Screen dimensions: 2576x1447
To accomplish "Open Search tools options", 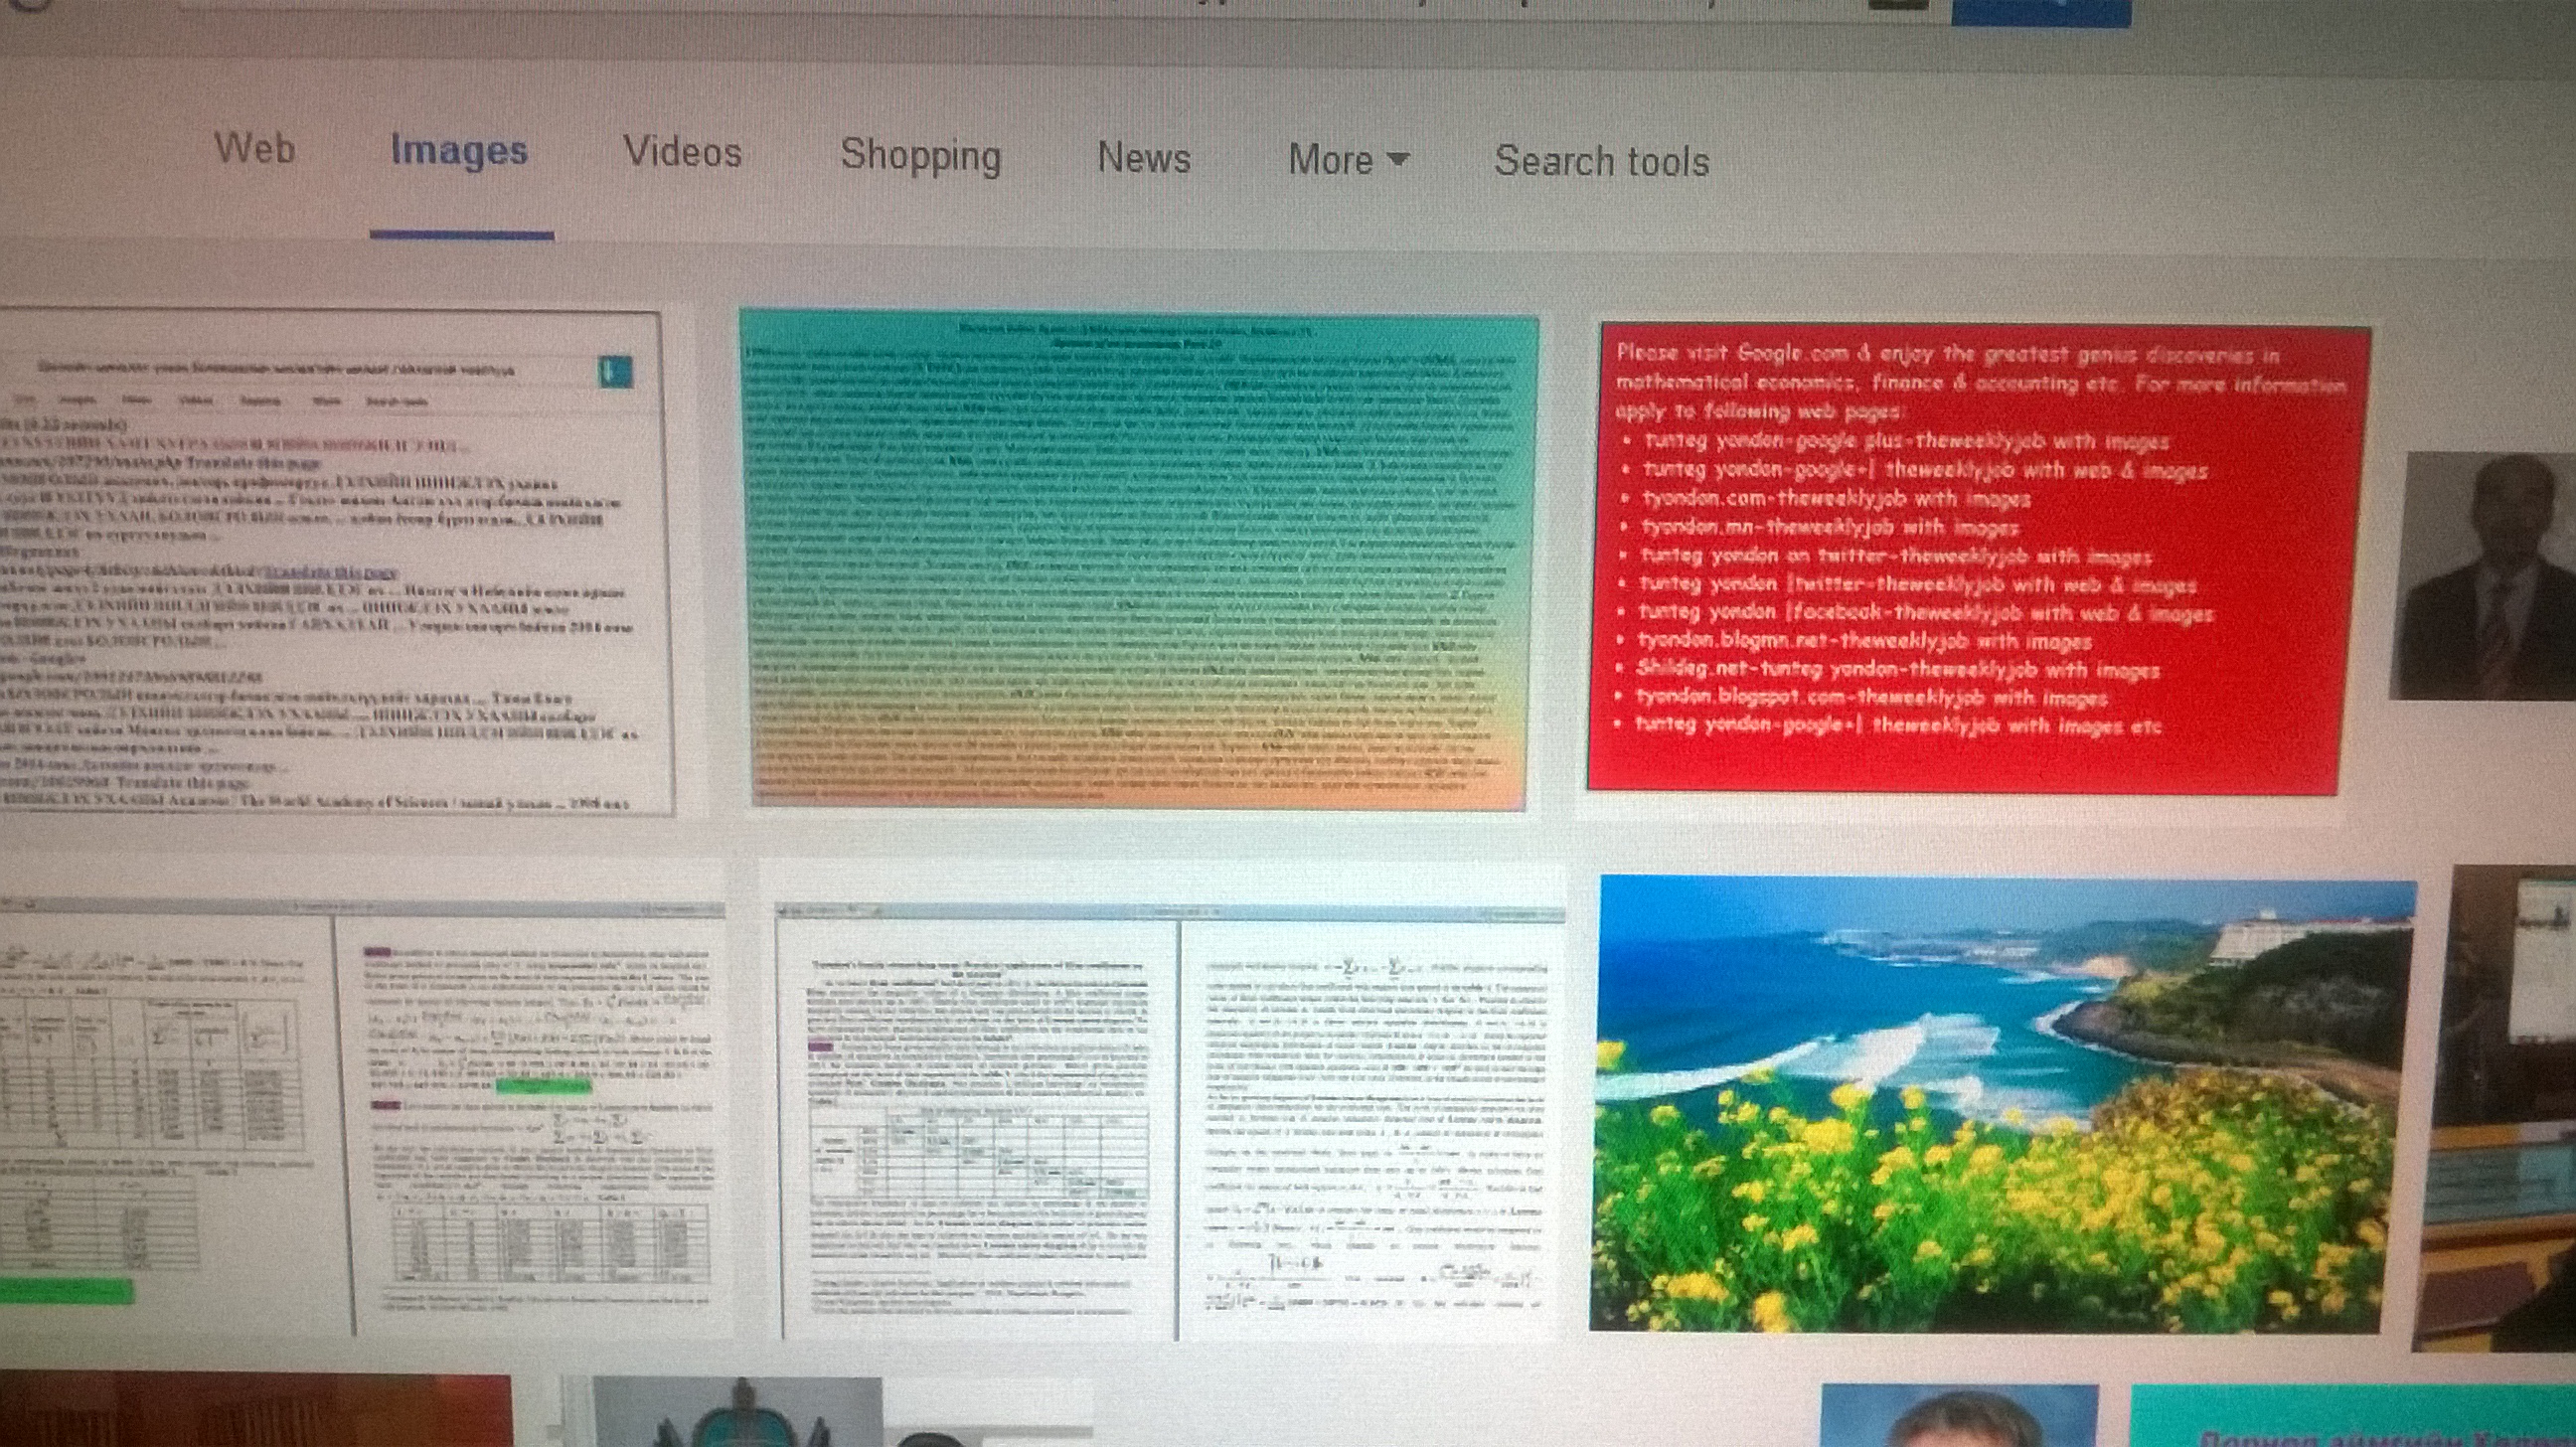I will pos(1602,162).
